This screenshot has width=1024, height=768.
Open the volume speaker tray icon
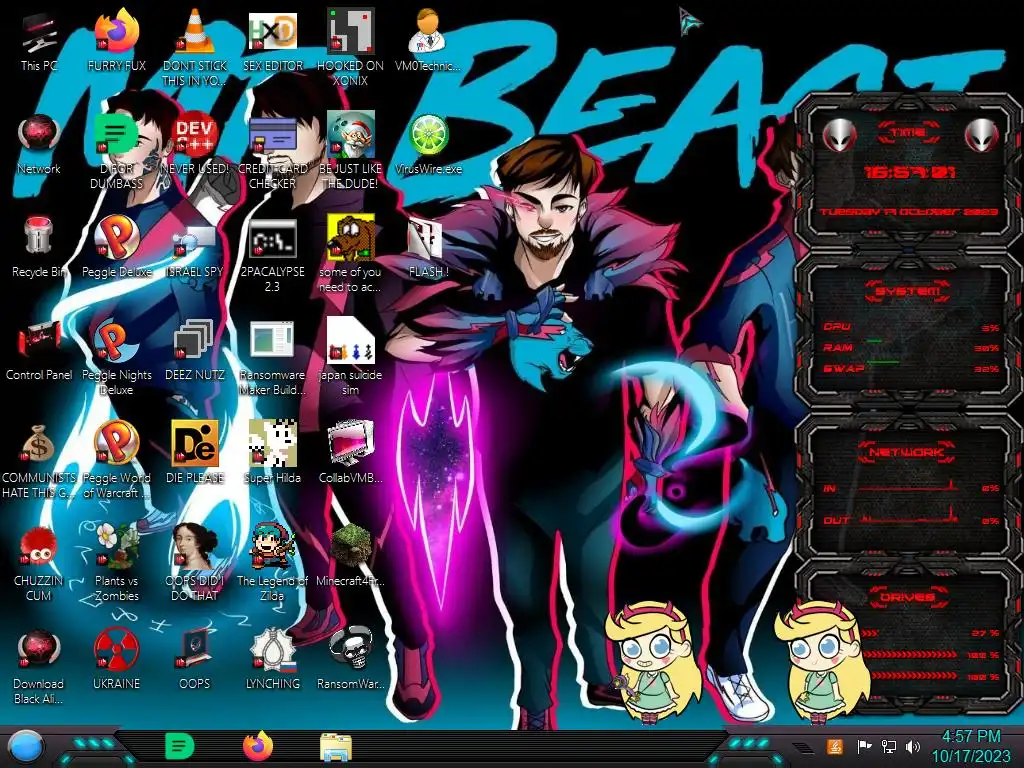[913, 746]
